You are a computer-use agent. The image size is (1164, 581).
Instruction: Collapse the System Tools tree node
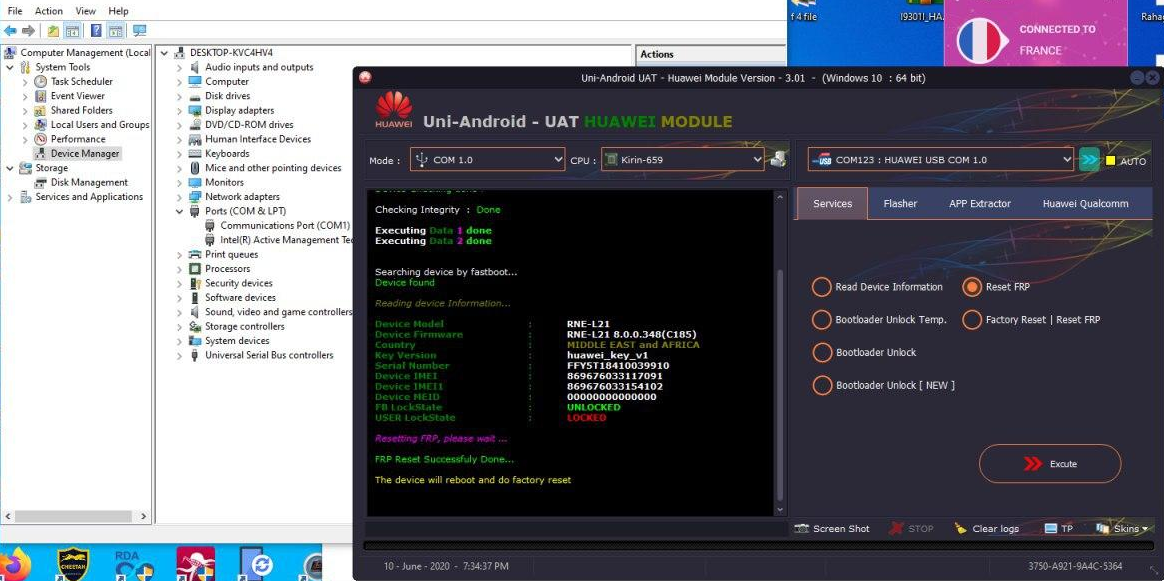pyautogui.click(x=10, y=68)
